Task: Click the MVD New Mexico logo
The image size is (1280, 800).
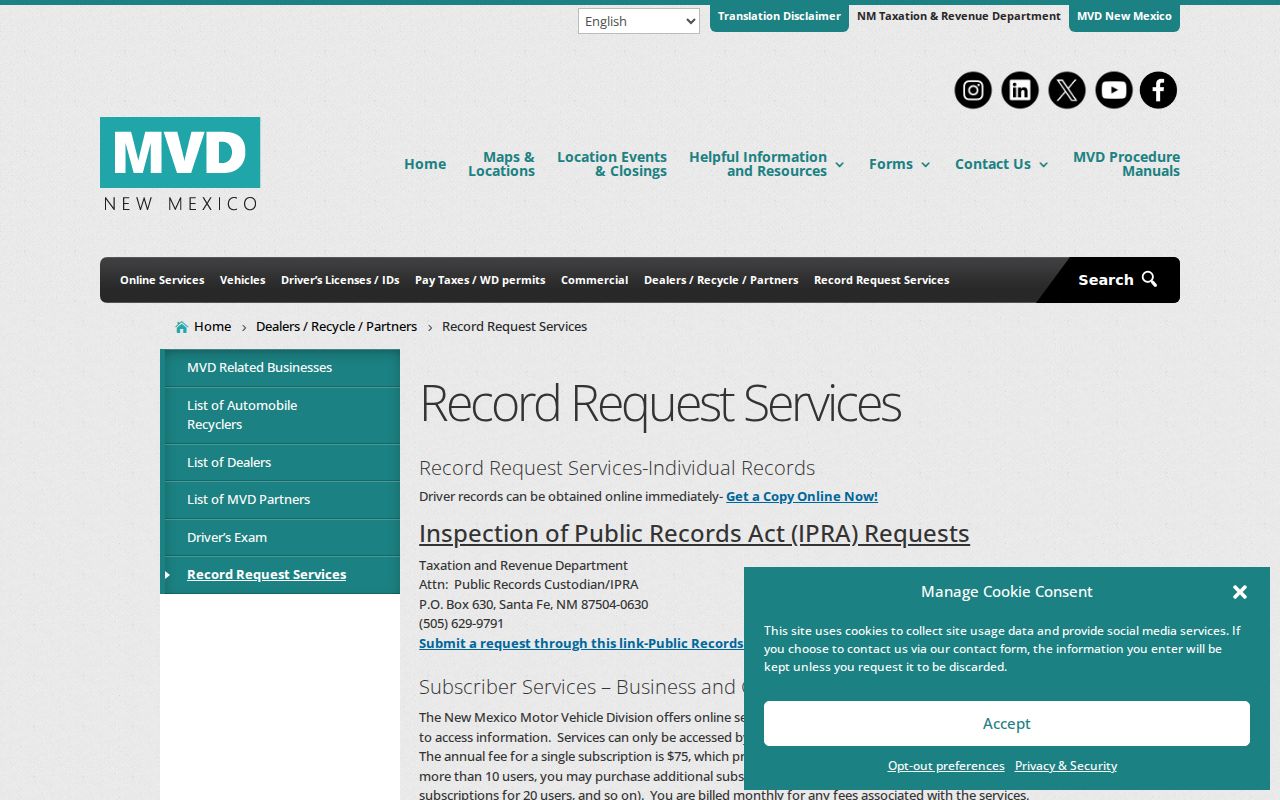Action: pyautogui.click(x=180, y=164)
